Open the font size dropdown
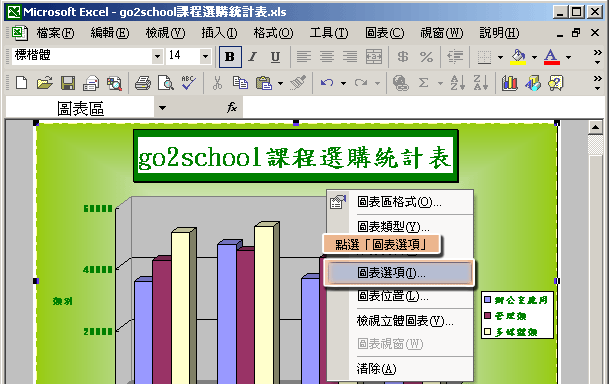Image resolution: width=609 pixels, height=384 pixels. (x=205, y=57)
